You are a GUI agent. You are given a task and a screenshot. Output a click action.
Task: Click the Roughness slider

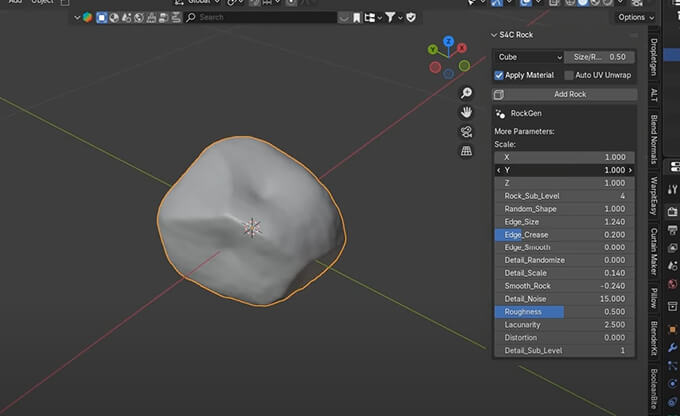click(565, 312)
